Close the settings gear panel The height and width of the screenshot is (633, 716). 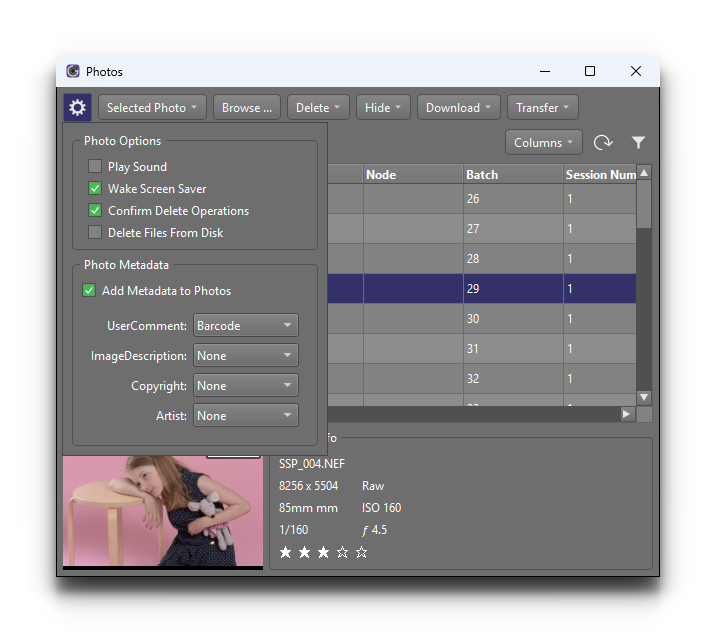(x=77, y=108)
